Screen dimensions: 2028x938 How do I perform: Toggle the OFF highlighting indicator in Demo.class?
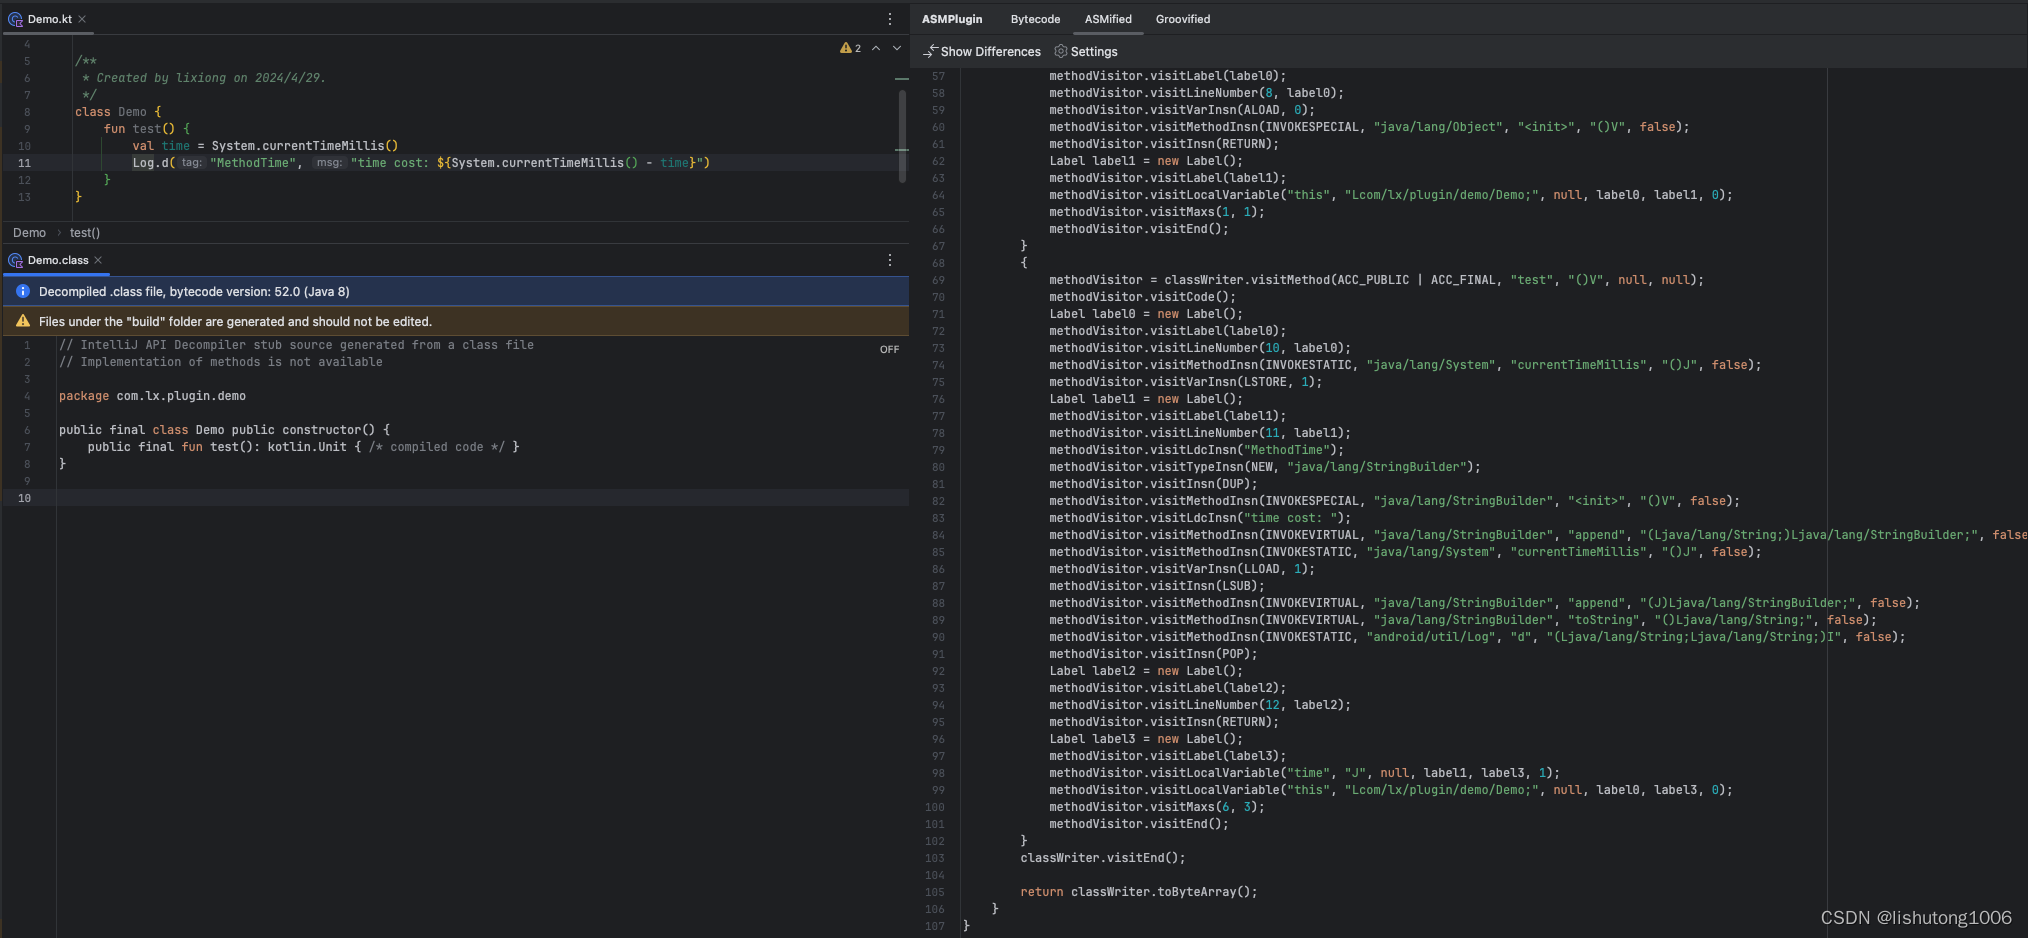pos(889,349)
